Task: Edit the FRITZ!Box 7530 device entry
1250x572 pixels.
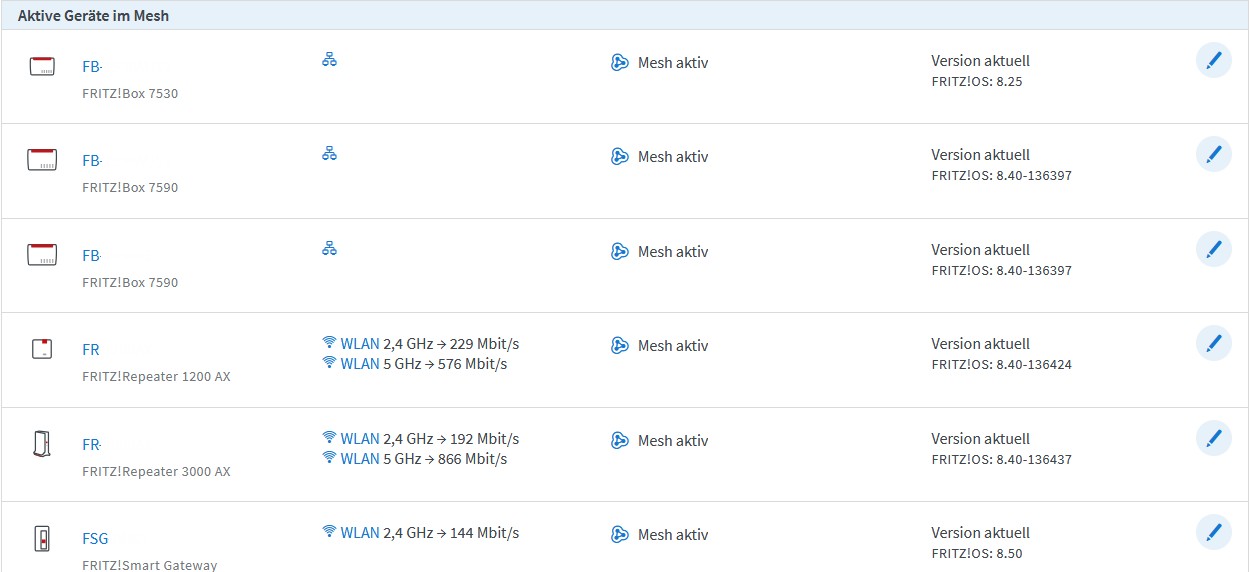Action: pos(1214,60)
